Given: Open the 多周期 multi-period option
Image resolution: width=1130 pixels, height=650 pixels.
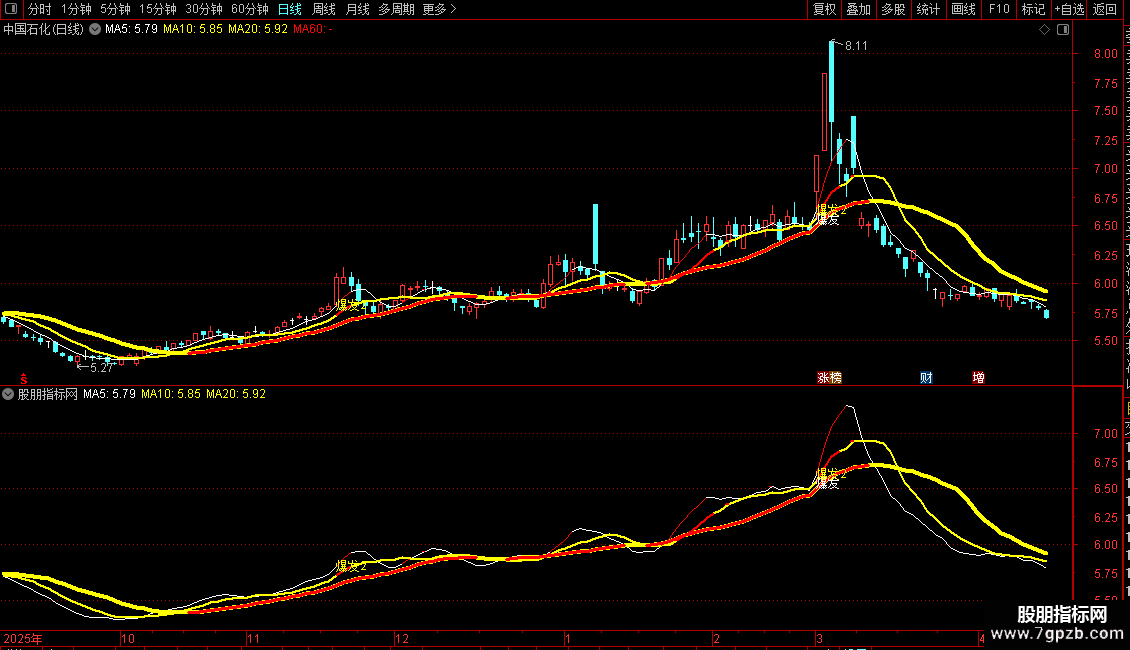Looking at the screenshot, I should [396, 9].
